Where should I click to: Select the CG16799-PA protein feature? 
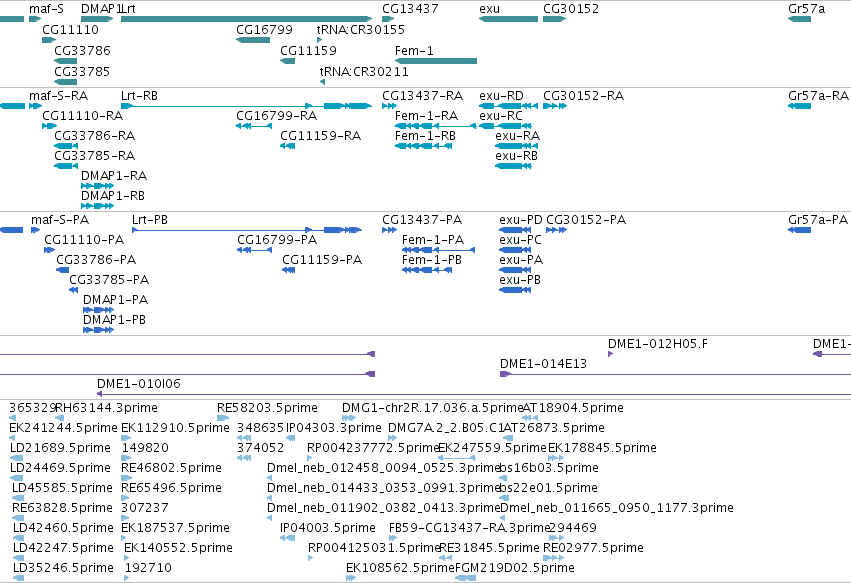255,250
